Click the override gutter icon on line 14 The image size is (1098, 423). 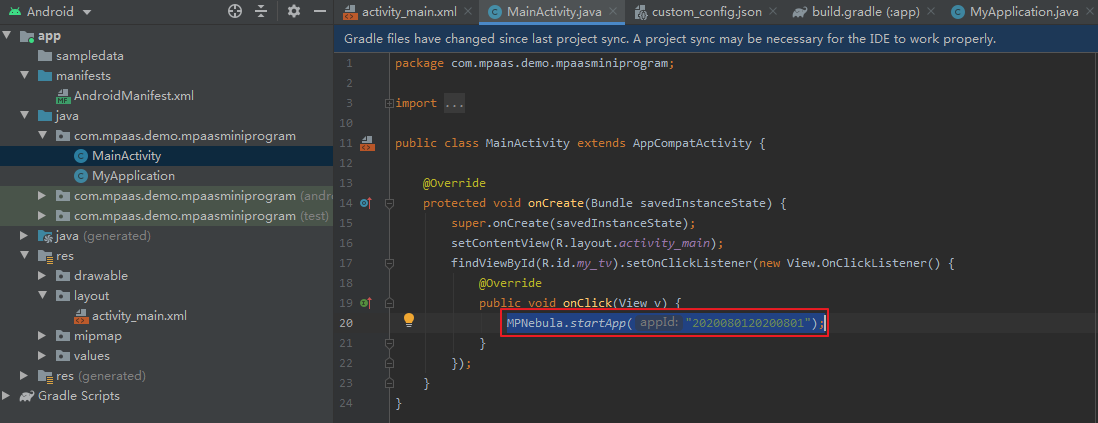tap(366, 204)
